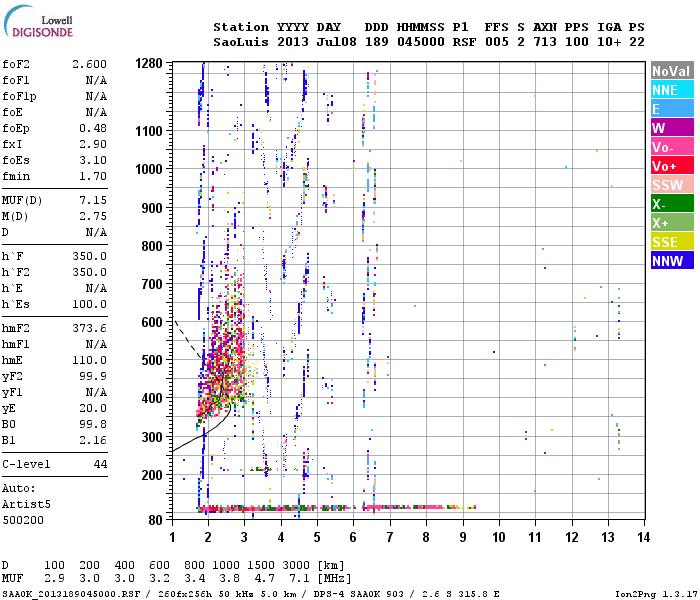Click the hmE value 110.0
This screenshot has width=700, height=600.
tap(90, 360)
